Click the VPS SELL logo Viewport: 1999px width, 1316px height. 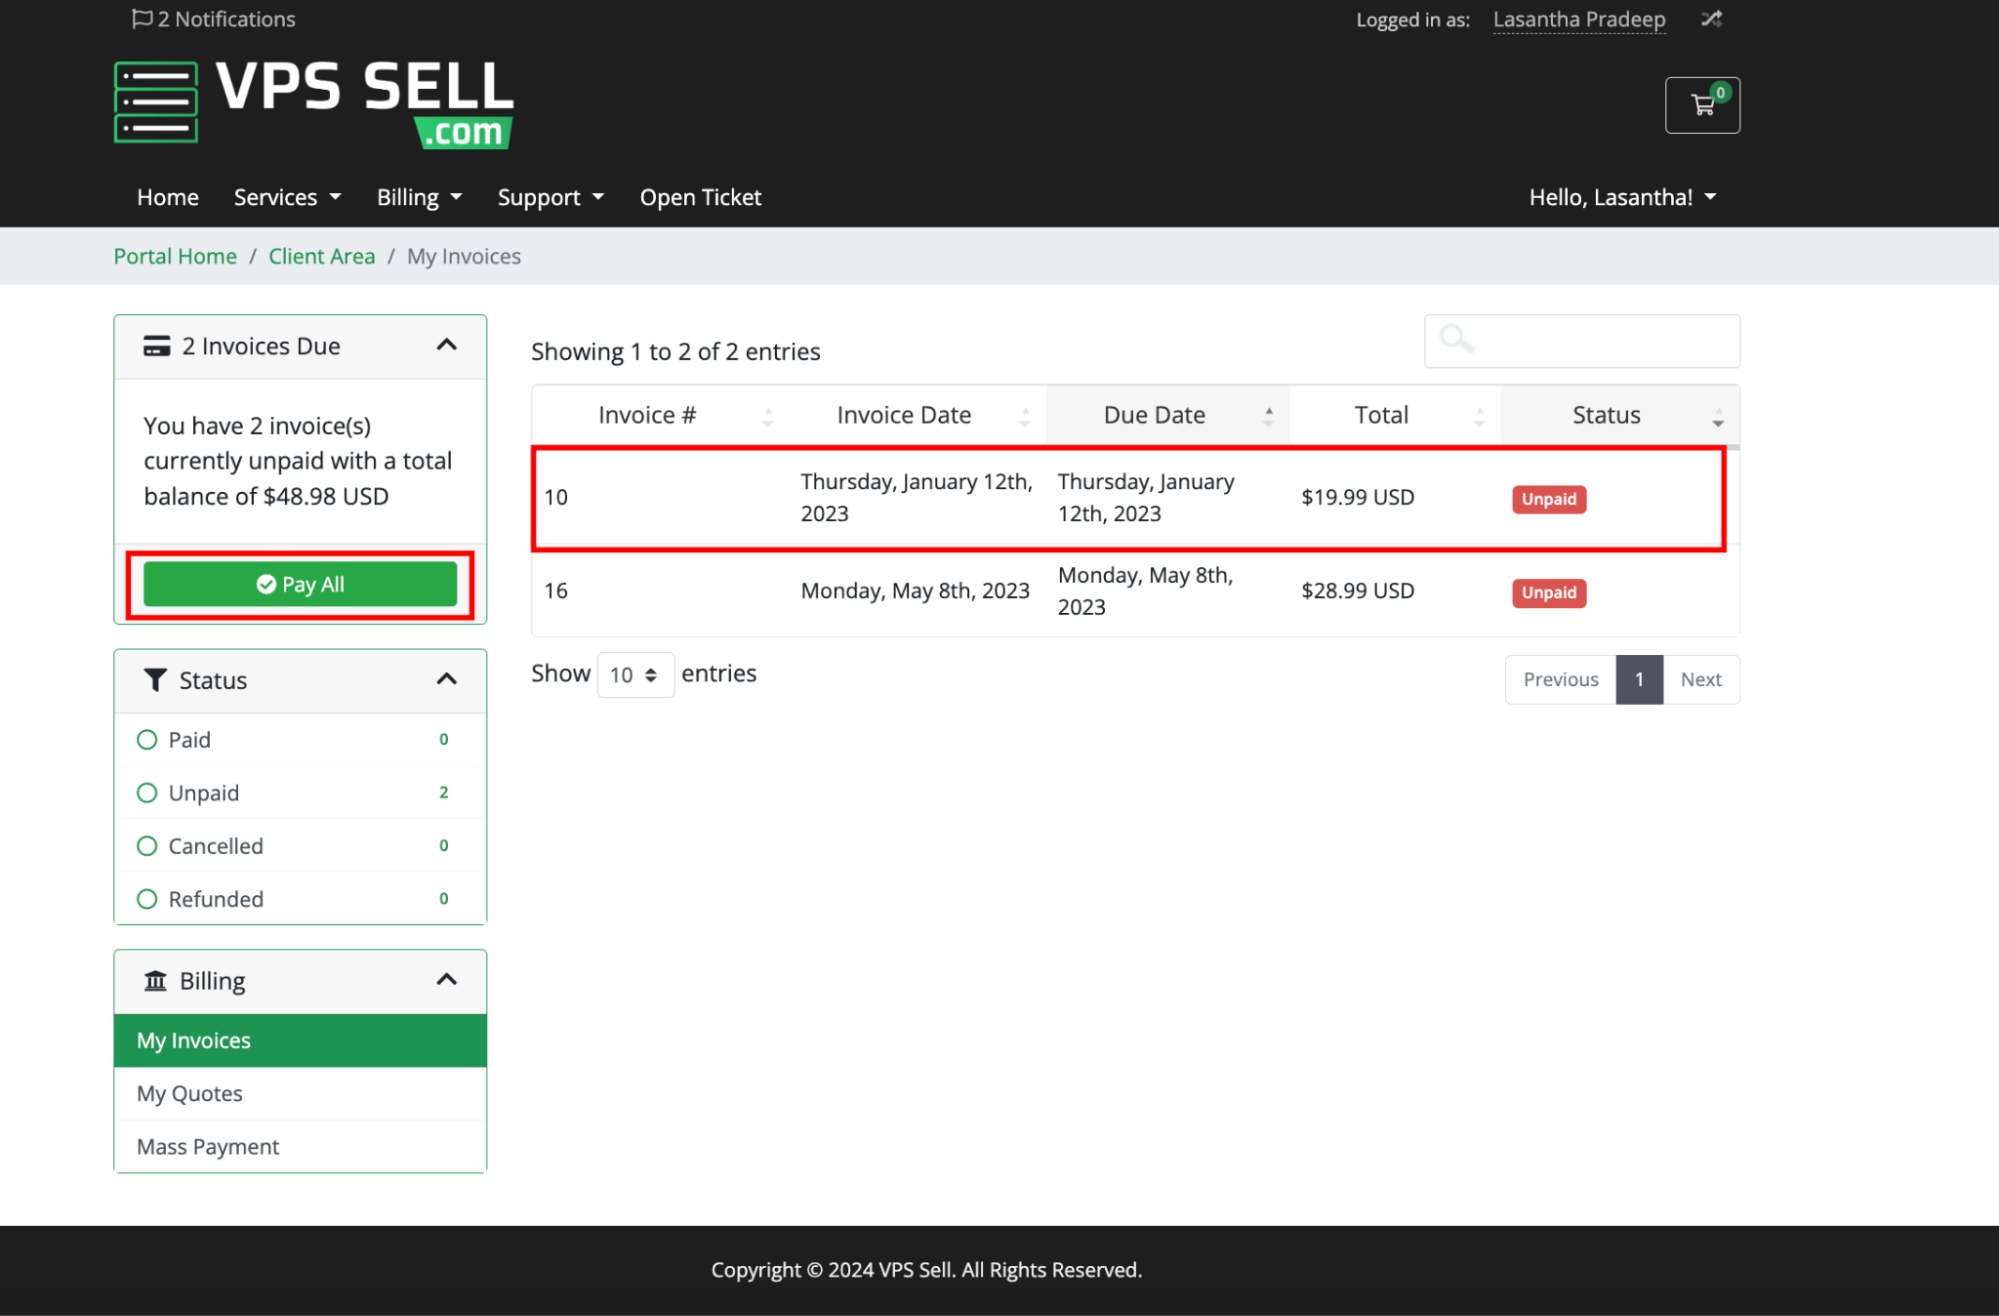[x=314, y=104]
